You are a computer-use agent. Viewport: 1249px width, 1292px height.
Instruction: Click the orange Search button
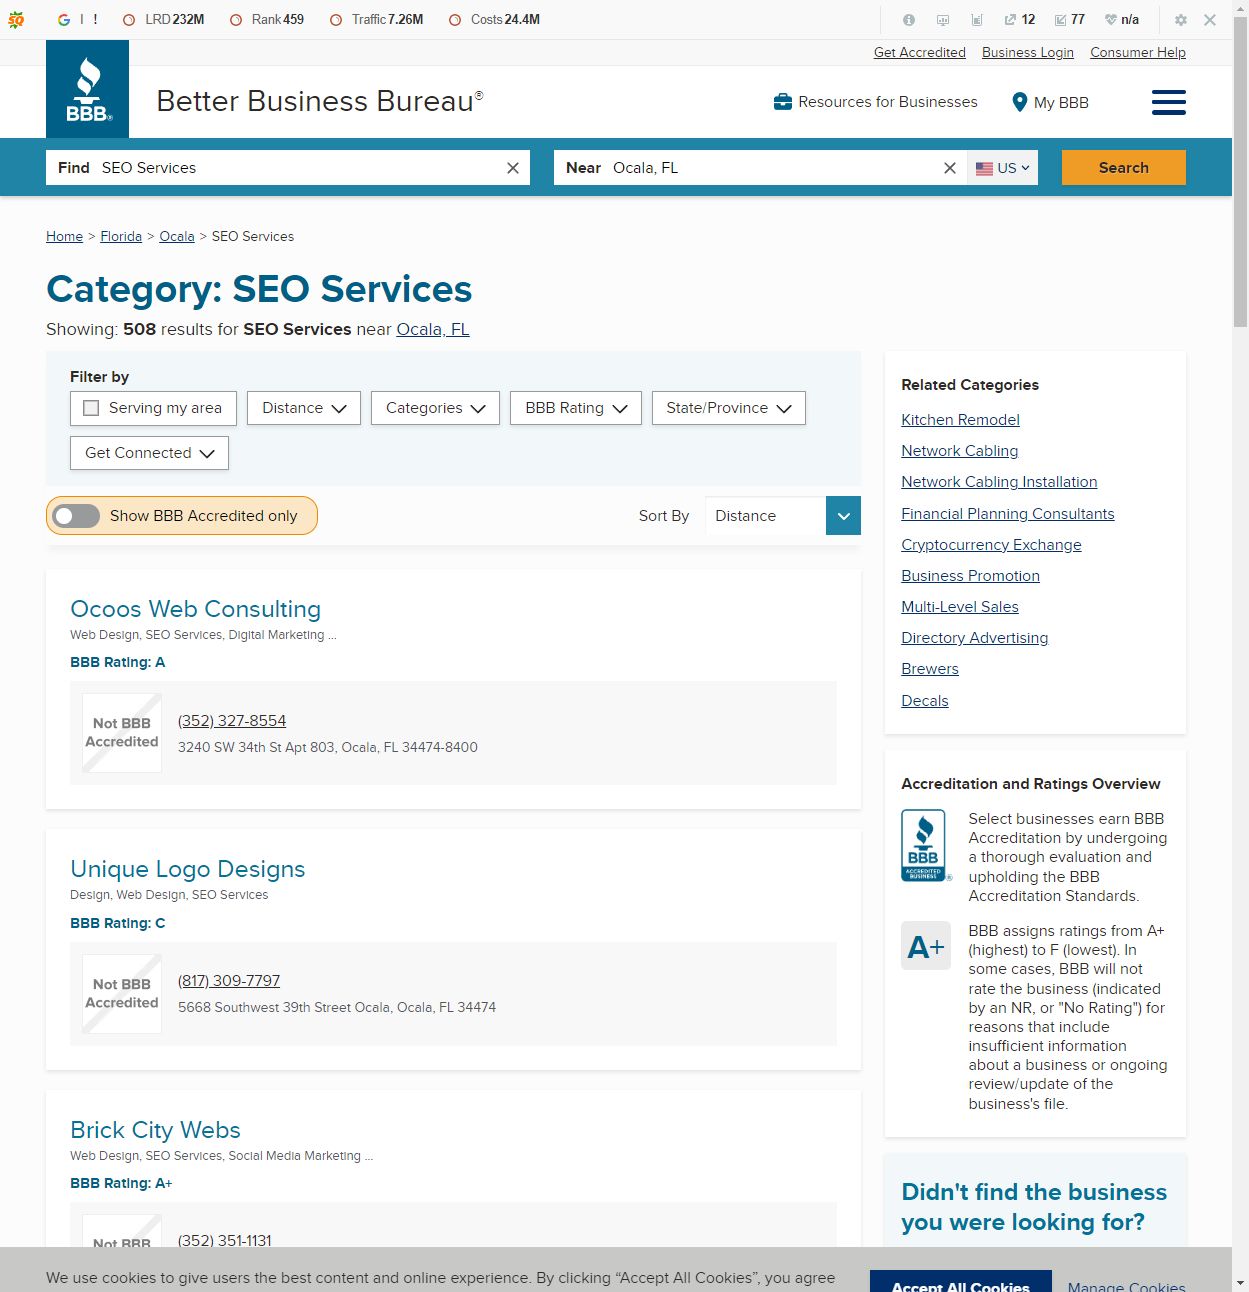click(1123, 168)
